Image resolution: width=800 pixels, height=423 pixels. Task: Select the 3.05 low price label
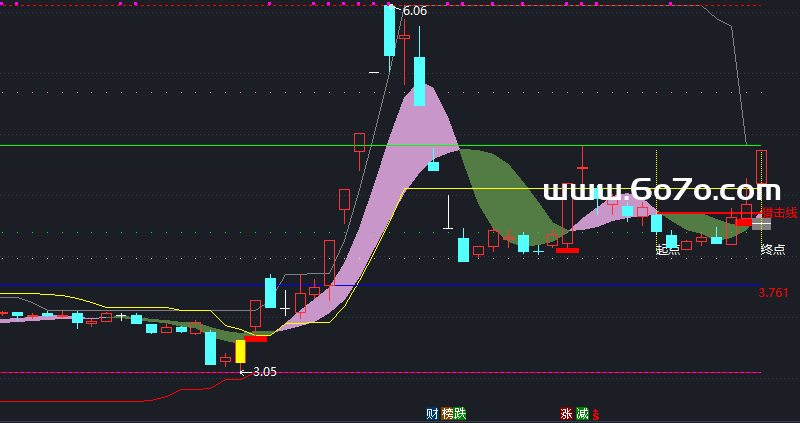[264, 372]
